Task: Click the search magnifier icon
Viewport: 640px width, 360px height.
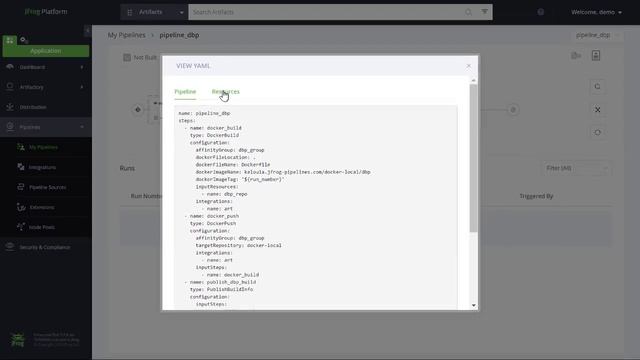Action: click(x=468, y=12)
